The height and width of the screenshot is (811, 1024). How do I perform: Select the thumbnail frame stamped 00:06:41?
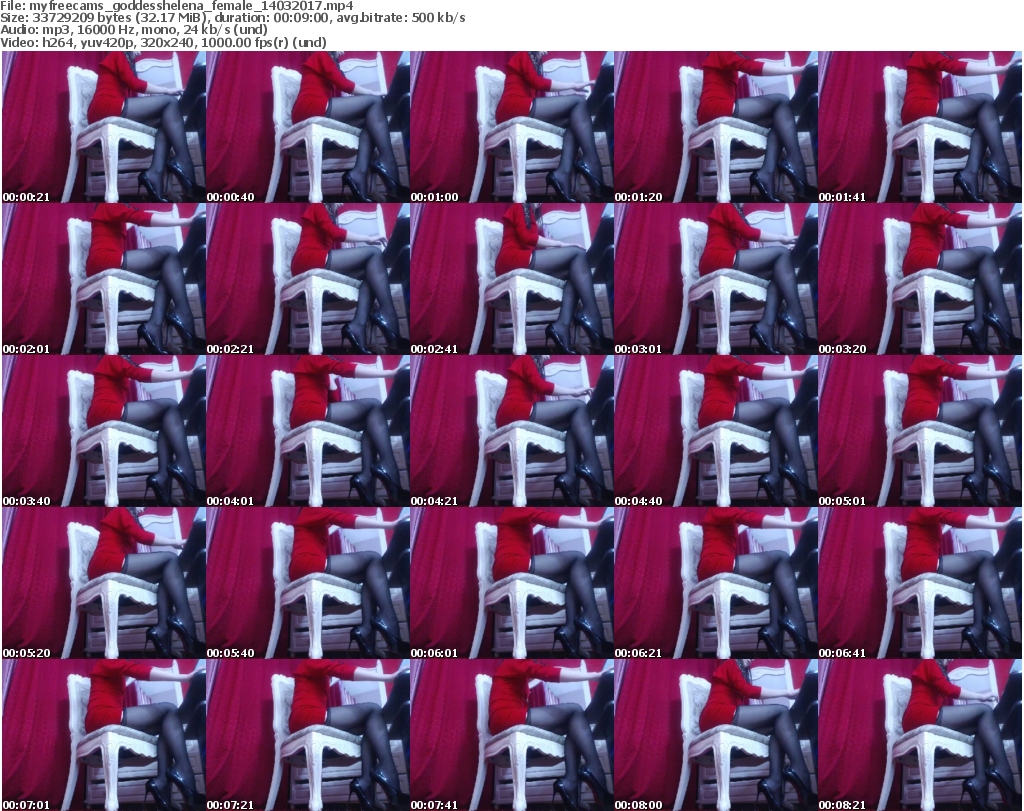tap(920, 583)
